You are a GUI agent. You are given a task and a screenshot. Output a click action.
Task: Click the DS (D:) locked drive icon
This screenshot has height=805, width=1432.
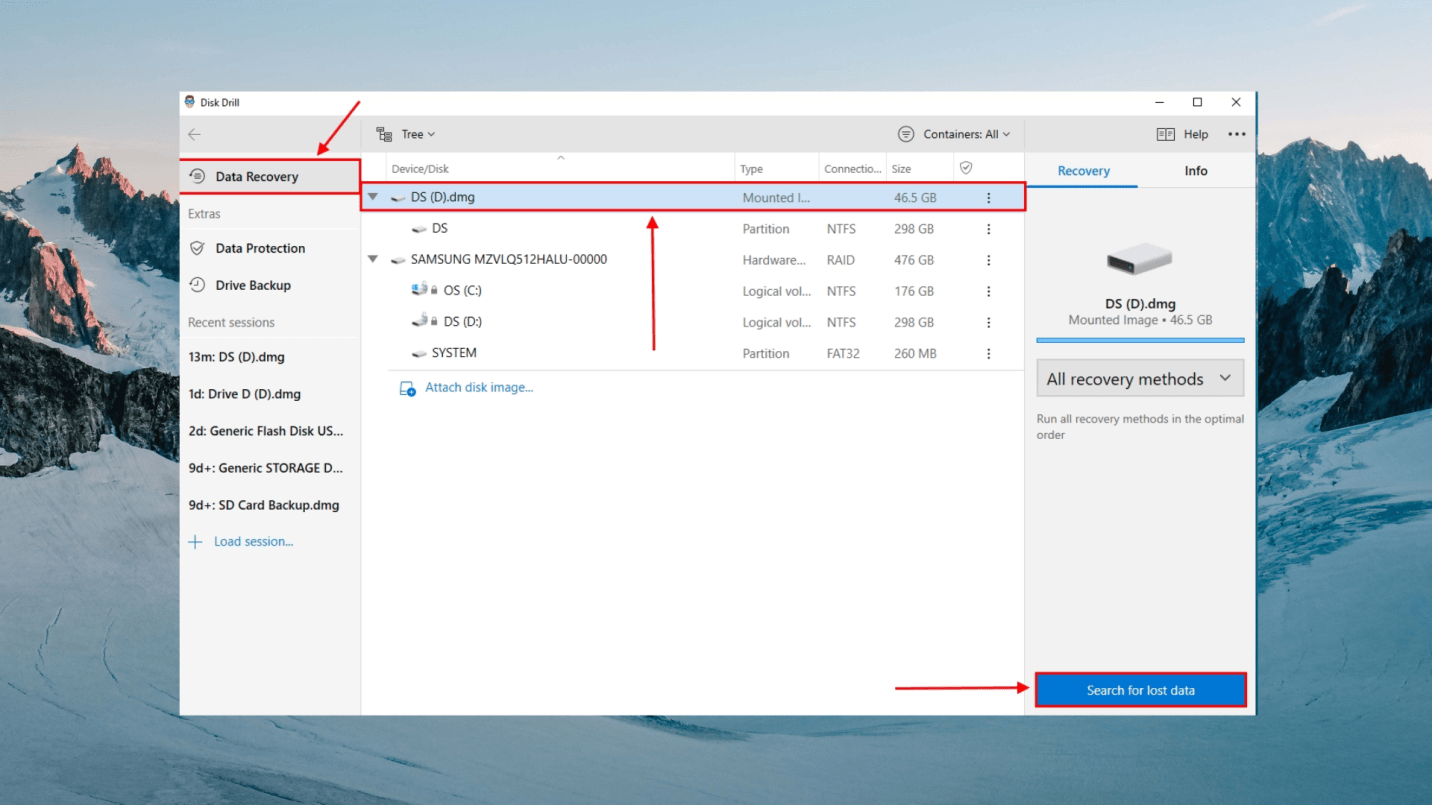point(419,321)
